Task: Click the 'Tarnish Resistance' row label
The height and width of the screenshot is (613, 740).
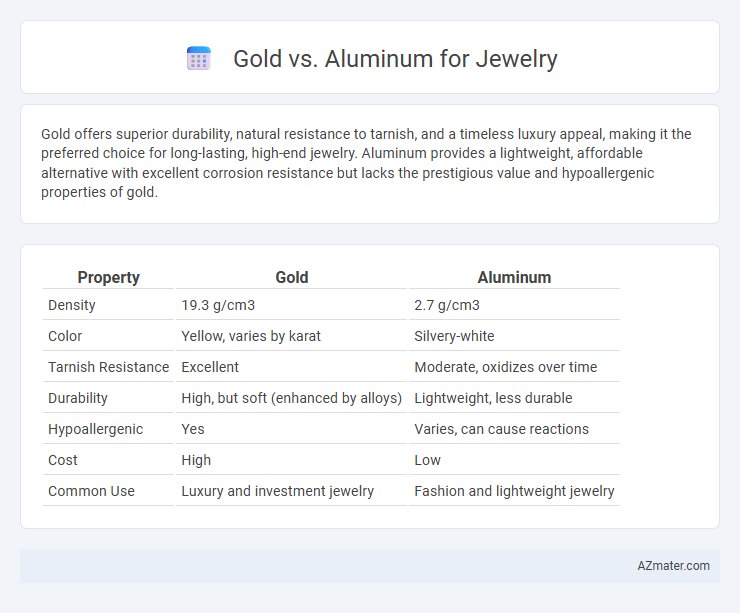Action: 109,367
